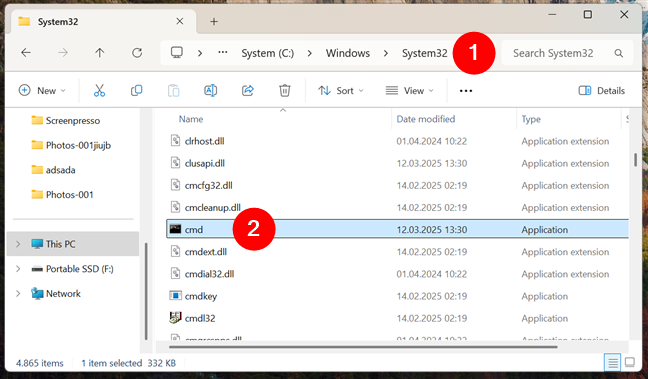Image resolution: width=648 pixels, height=379 pixels.
Task: Expand the This PC tree node
Action: click(x=18, y=244)
